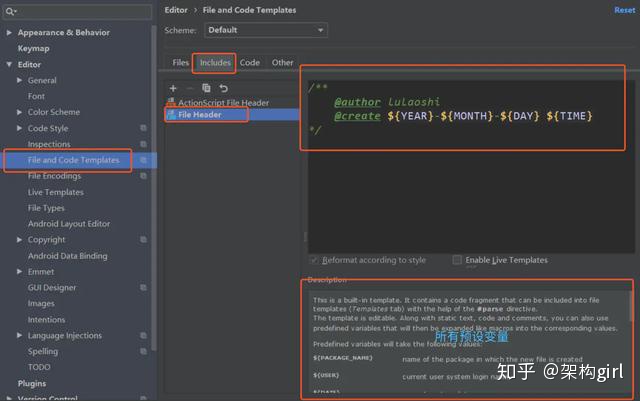Switch to the Code tab
The image size is (640, 401).
(250, 62)
